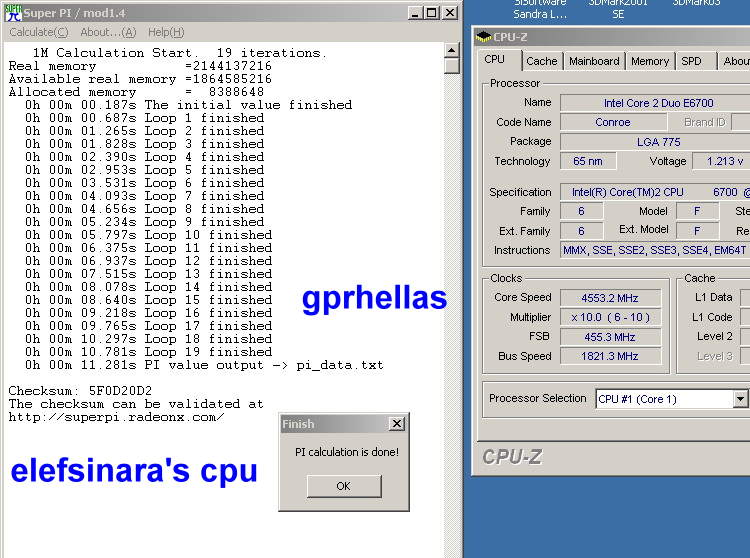Minimize the Super PI window
The image size is (750, 558).
tap(416, 13)
